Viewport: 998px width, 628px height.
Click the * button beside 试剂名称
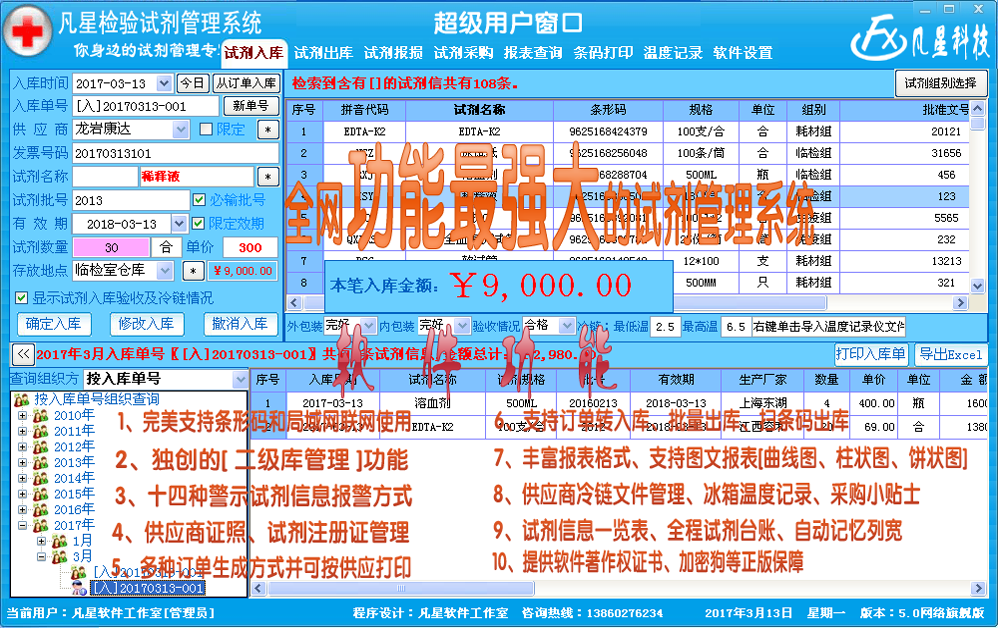coord(268,177)
